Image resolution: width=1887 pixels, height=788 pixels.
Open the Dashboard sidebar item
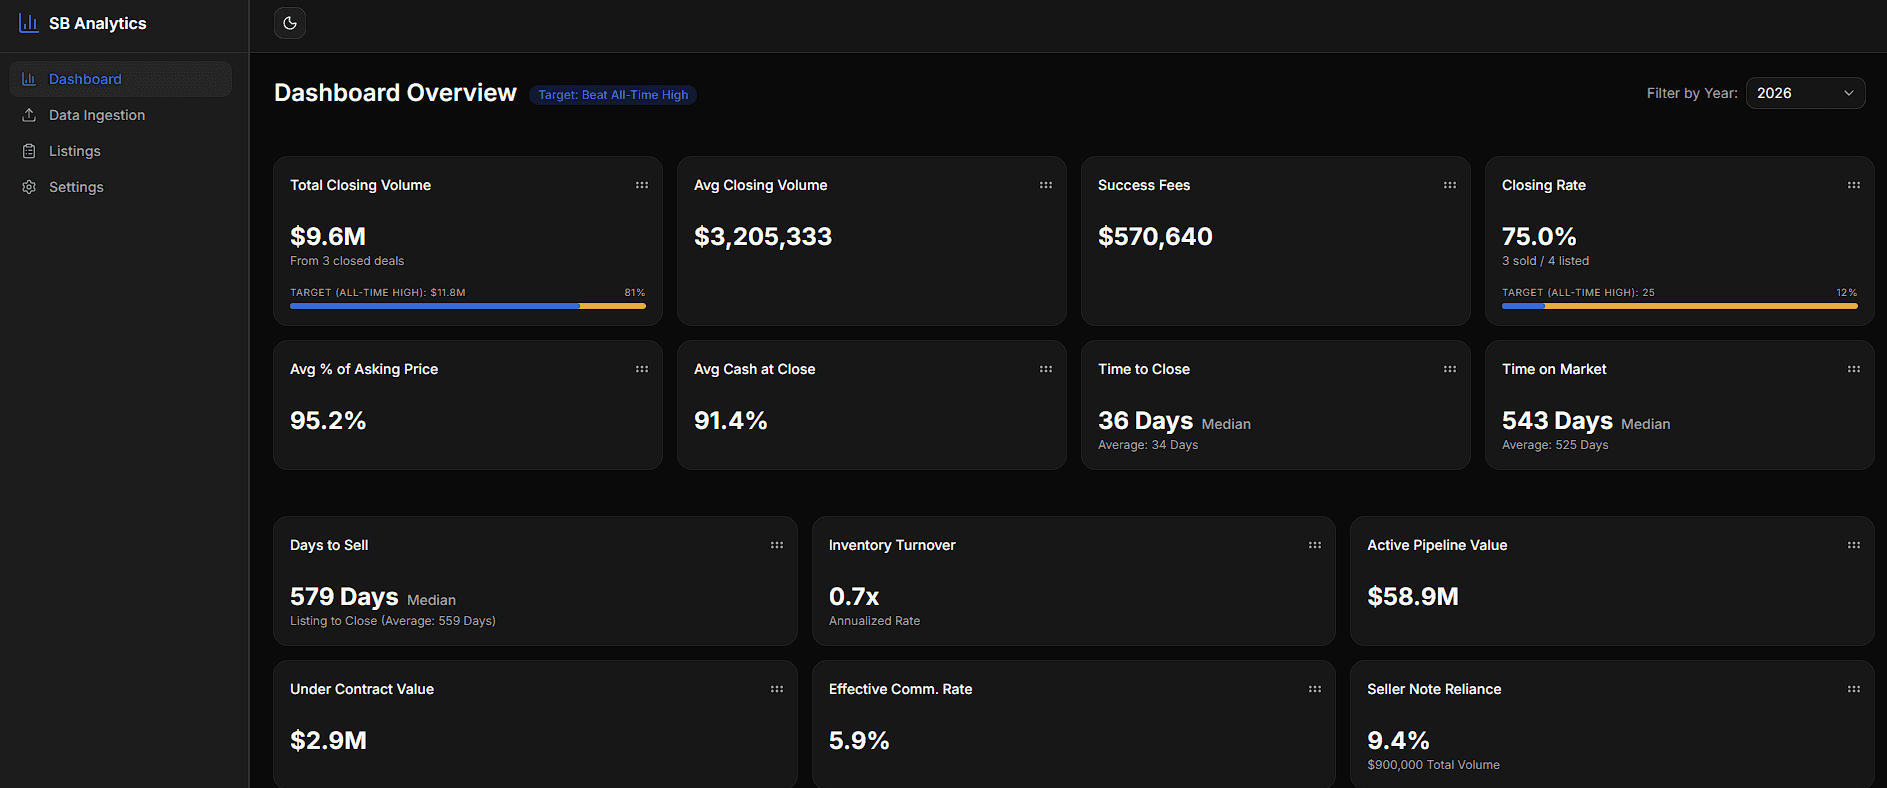pyautogui.click(x=121, y=79)
